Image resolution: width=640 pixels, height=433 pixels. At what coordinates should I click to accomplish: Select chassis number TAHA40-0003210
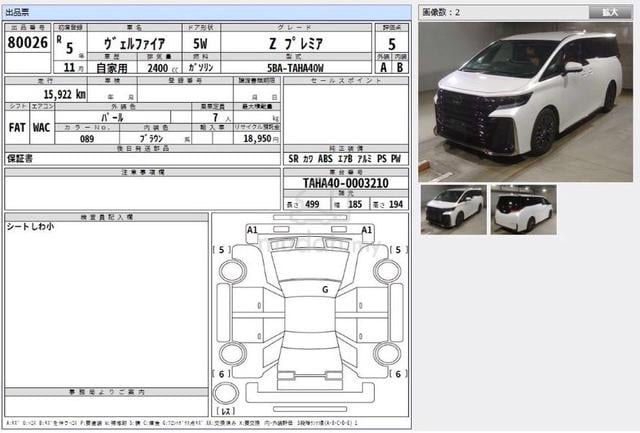pyautogui.click(x=345, y=183)
